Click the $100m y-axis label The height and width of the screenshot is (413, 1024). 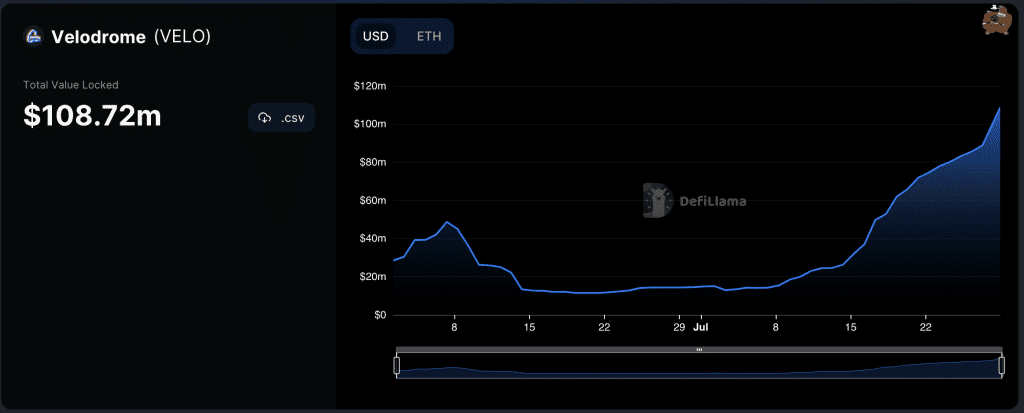(370, 124)
